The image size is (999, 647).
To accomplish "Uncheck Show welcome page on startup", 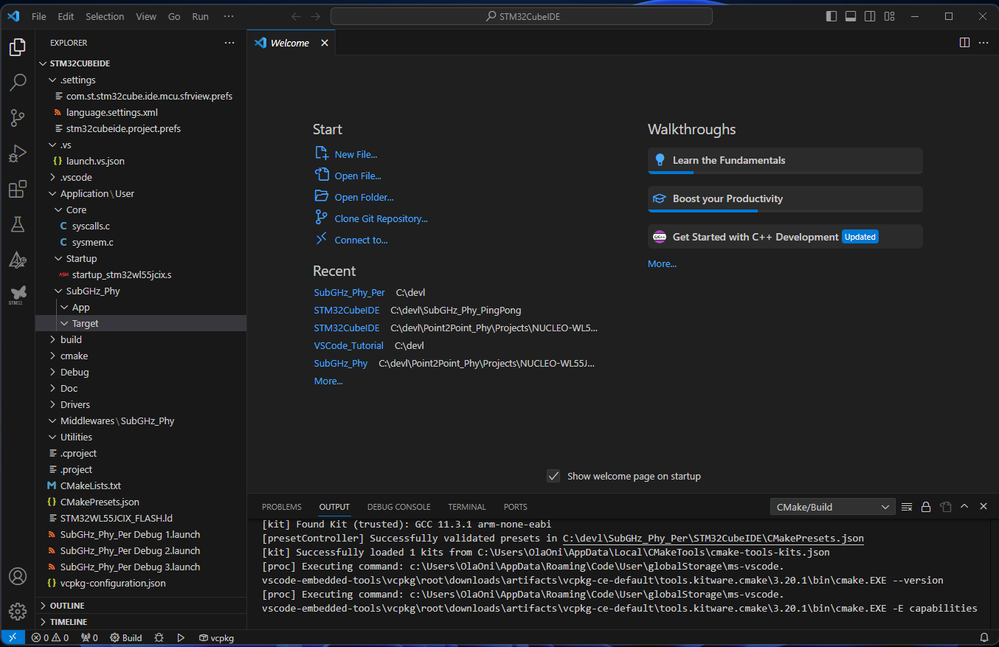I will (x=554, y=476).
